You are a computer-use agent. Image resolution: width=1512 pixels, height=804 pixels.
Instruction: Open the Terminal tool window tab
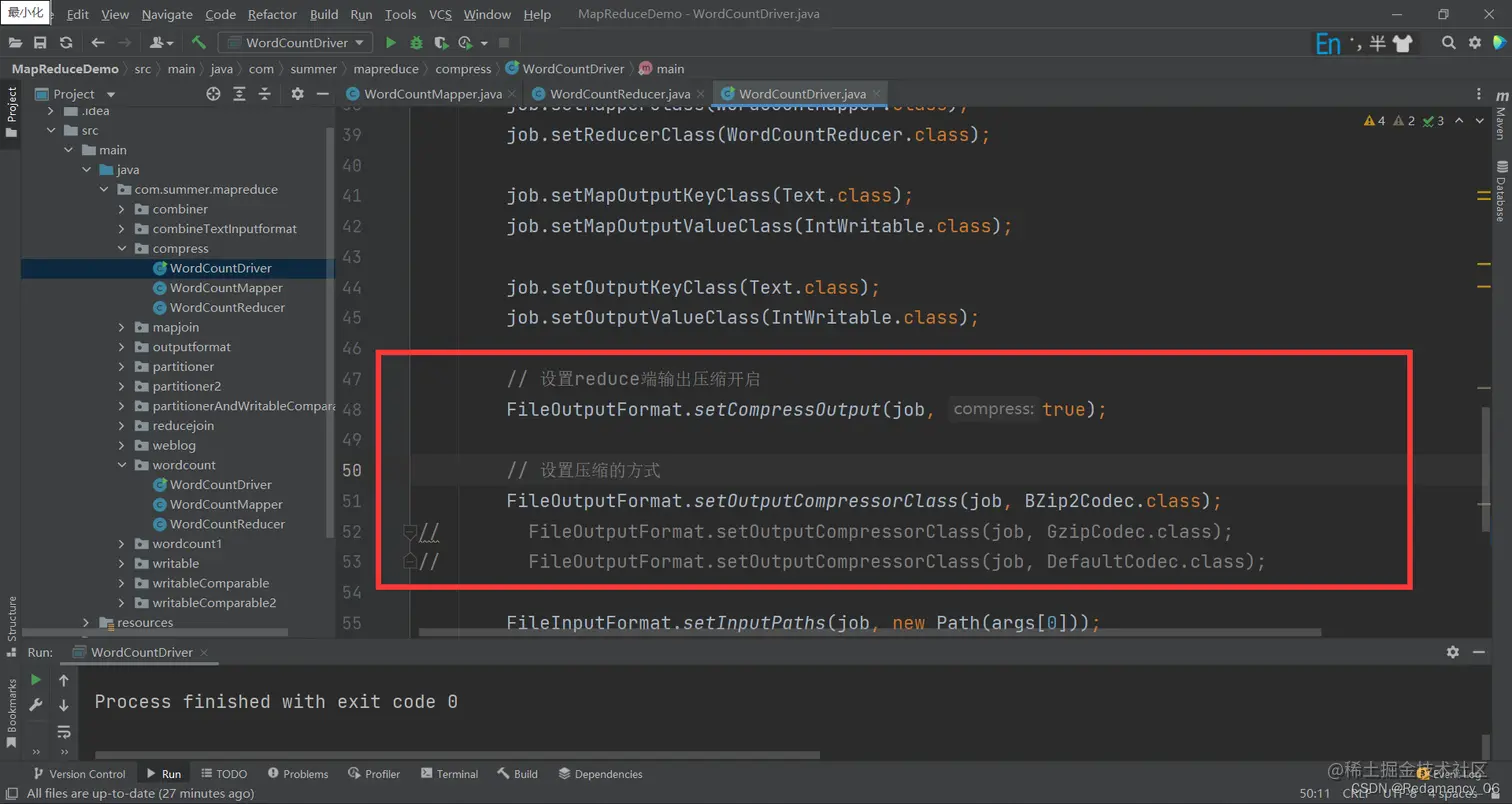pos(450,774)
